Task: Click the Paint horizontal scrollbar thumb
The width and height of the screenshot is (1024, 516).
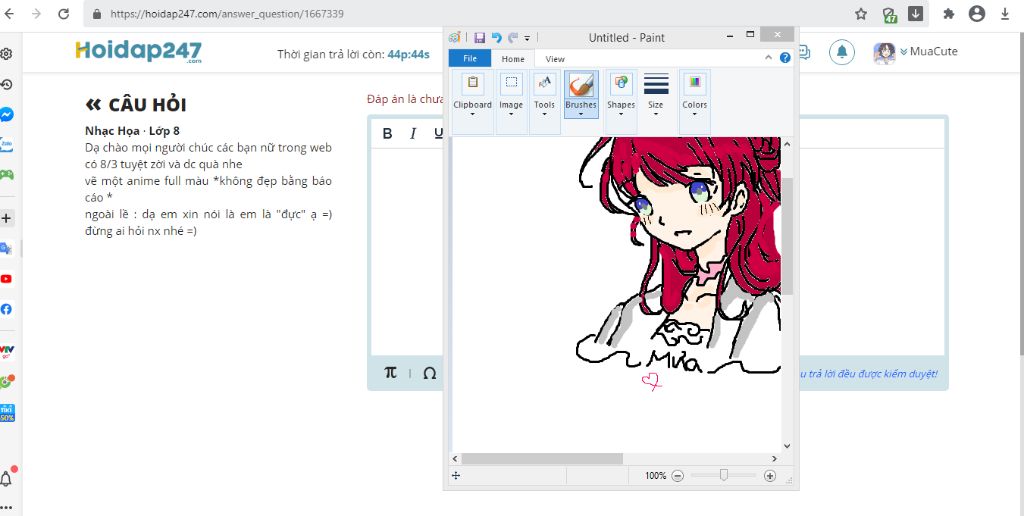Action: pos(542,459)
